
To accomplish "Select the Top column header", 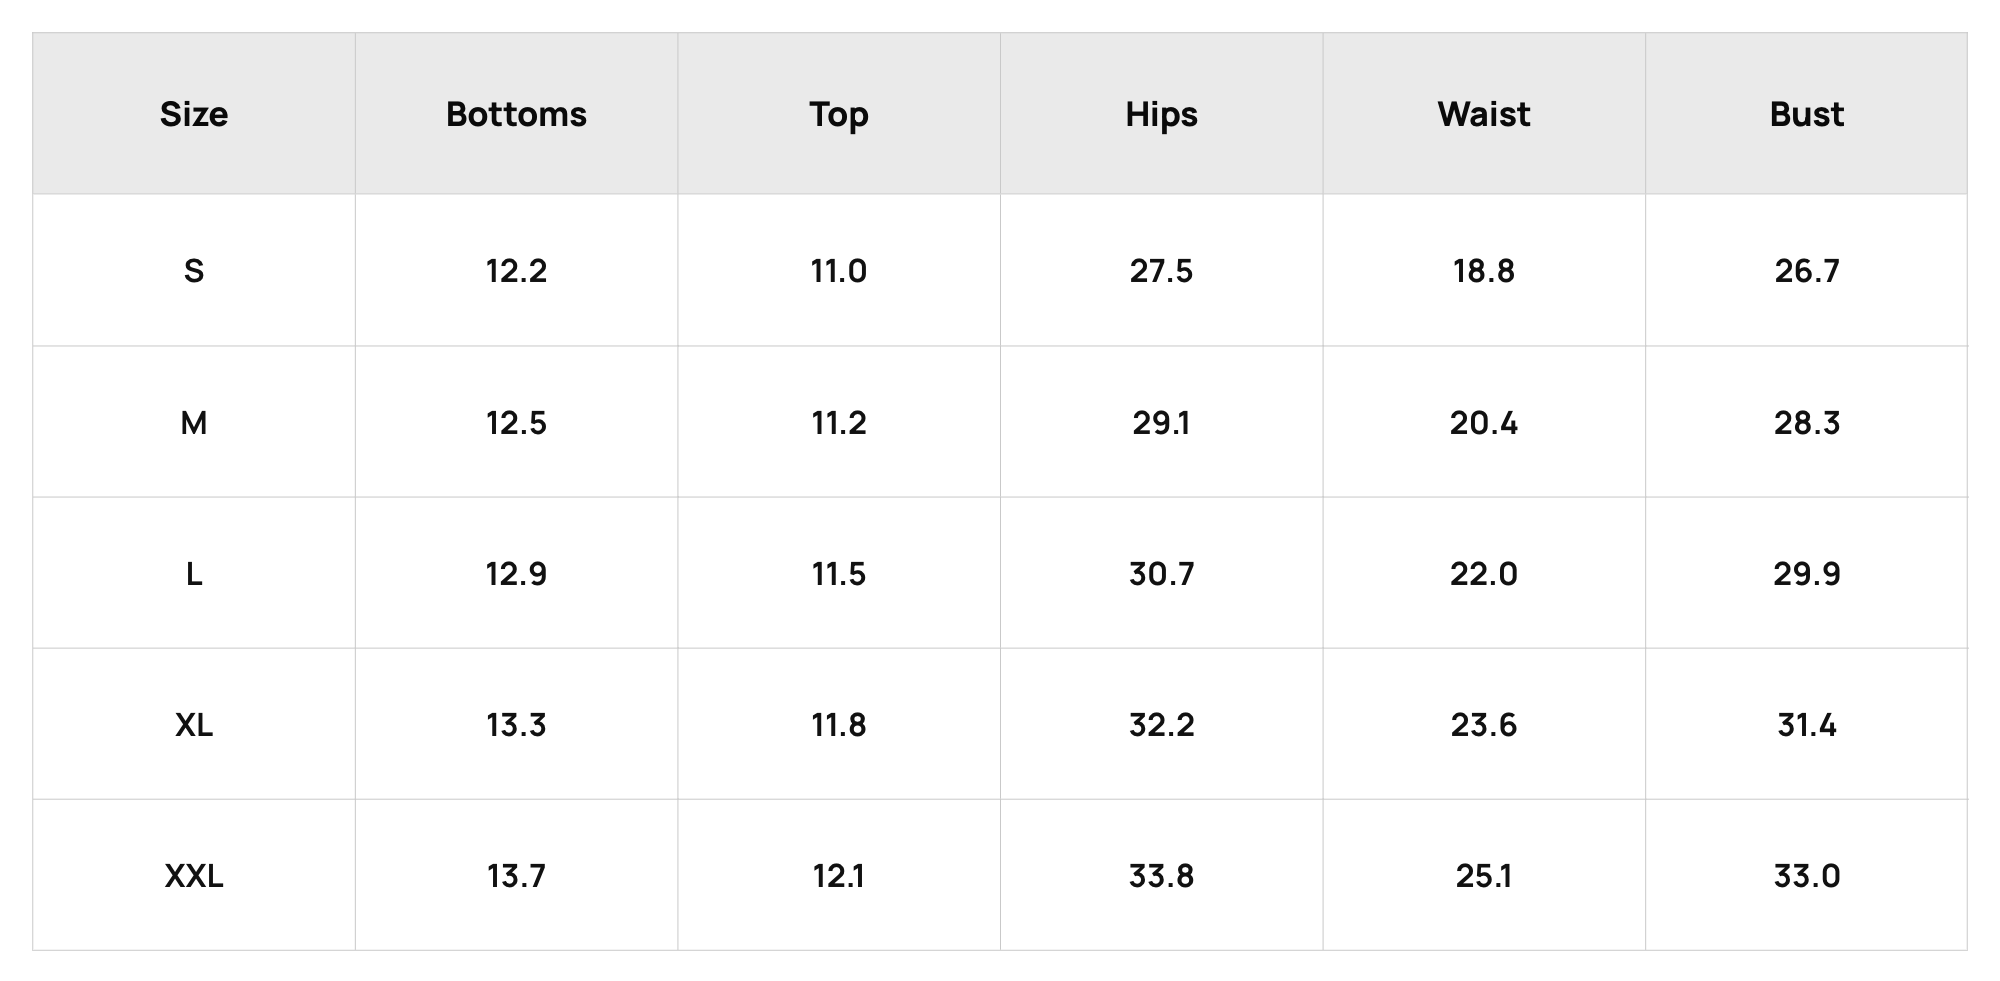I will point(839,115).
